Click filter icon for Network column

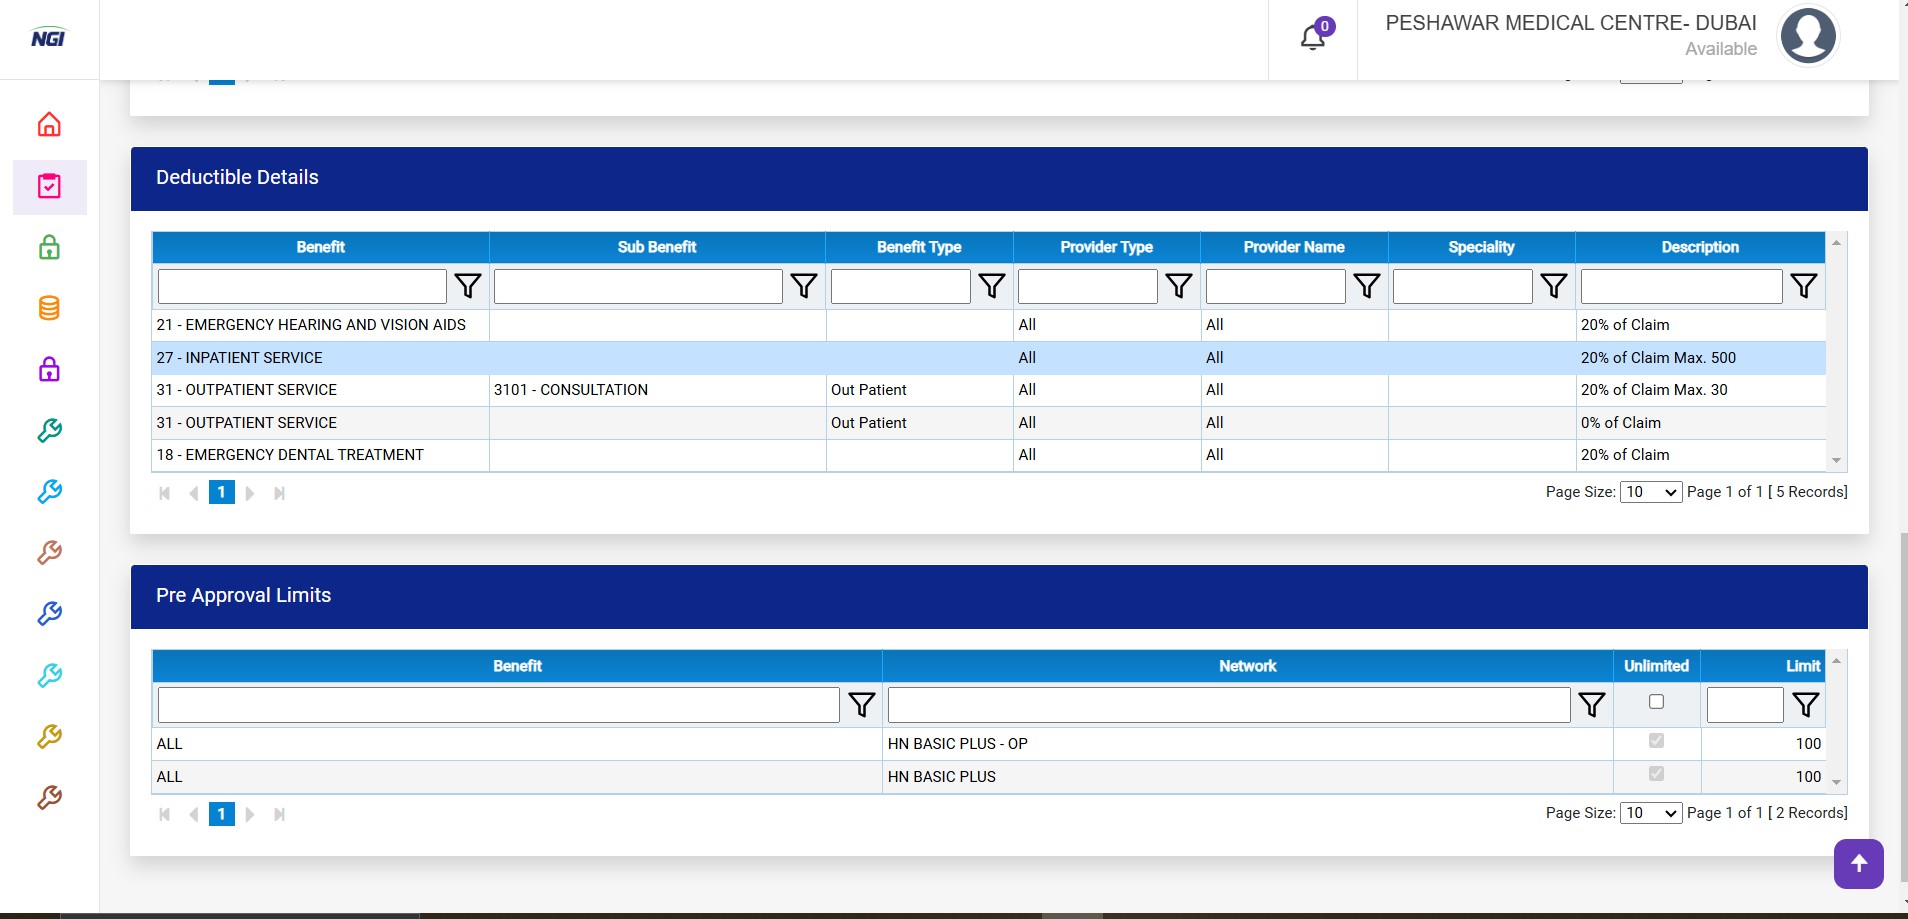pyautogui.click(x=1591, y=705)
